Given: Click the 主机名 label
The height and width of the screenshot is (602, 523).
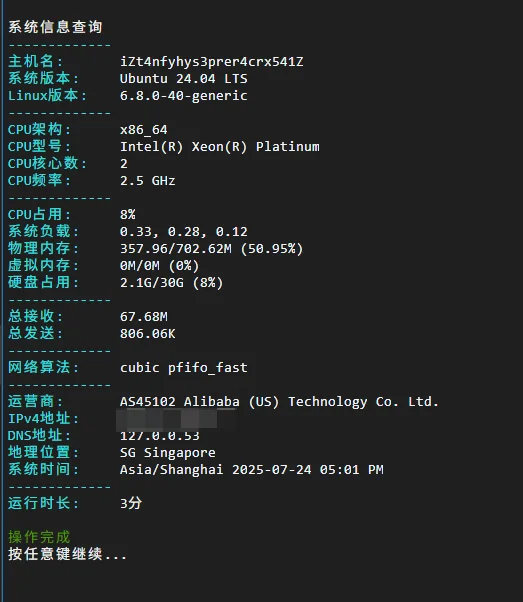Looking at the screenshot, I should tap(35, 61).
